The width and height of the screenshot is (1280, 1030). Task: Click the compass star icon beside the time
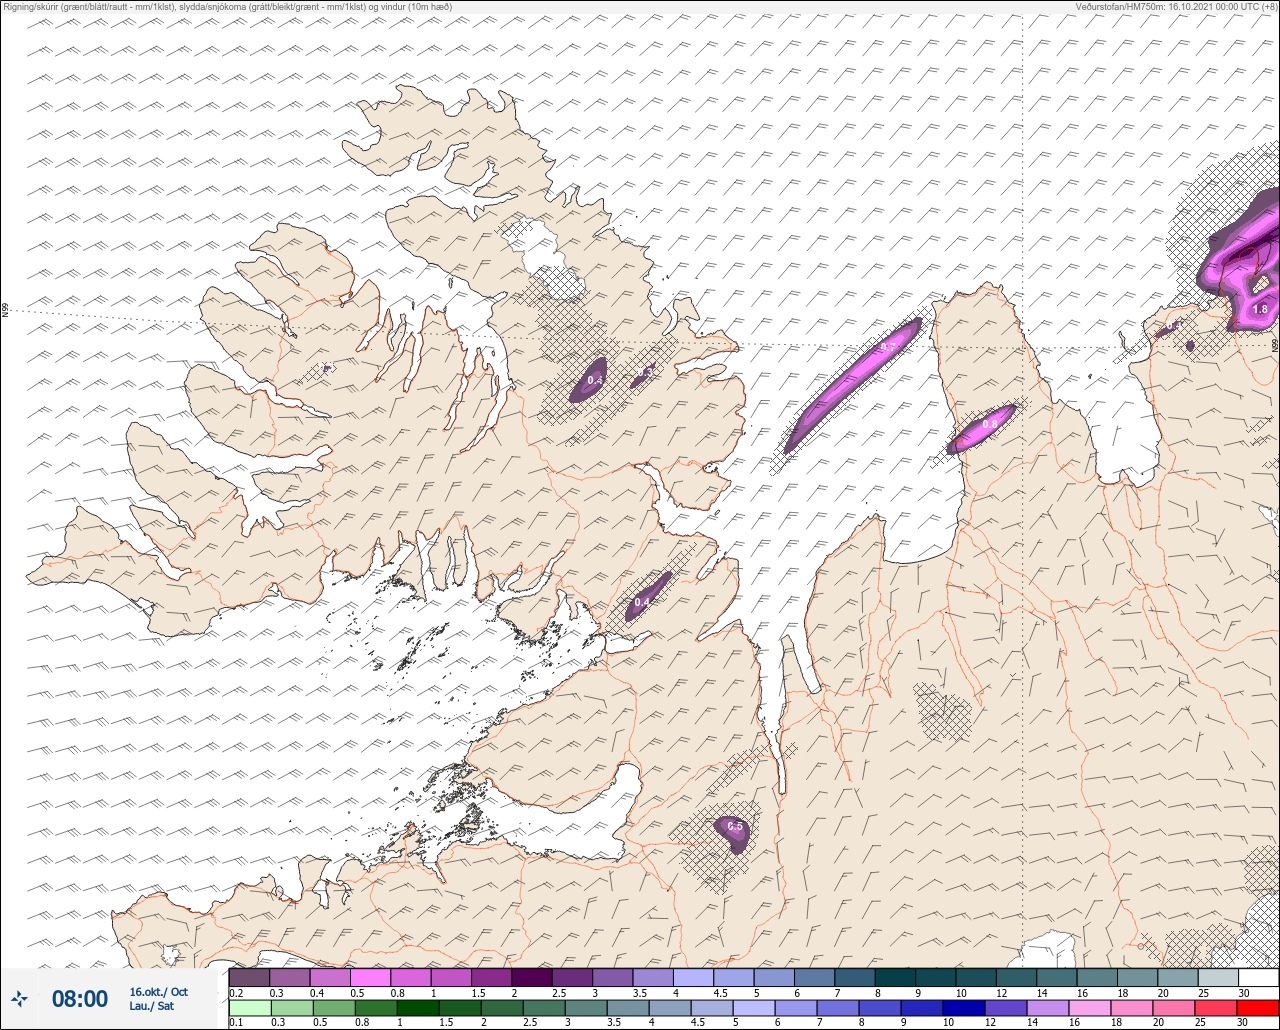click(x=19, y=998)
